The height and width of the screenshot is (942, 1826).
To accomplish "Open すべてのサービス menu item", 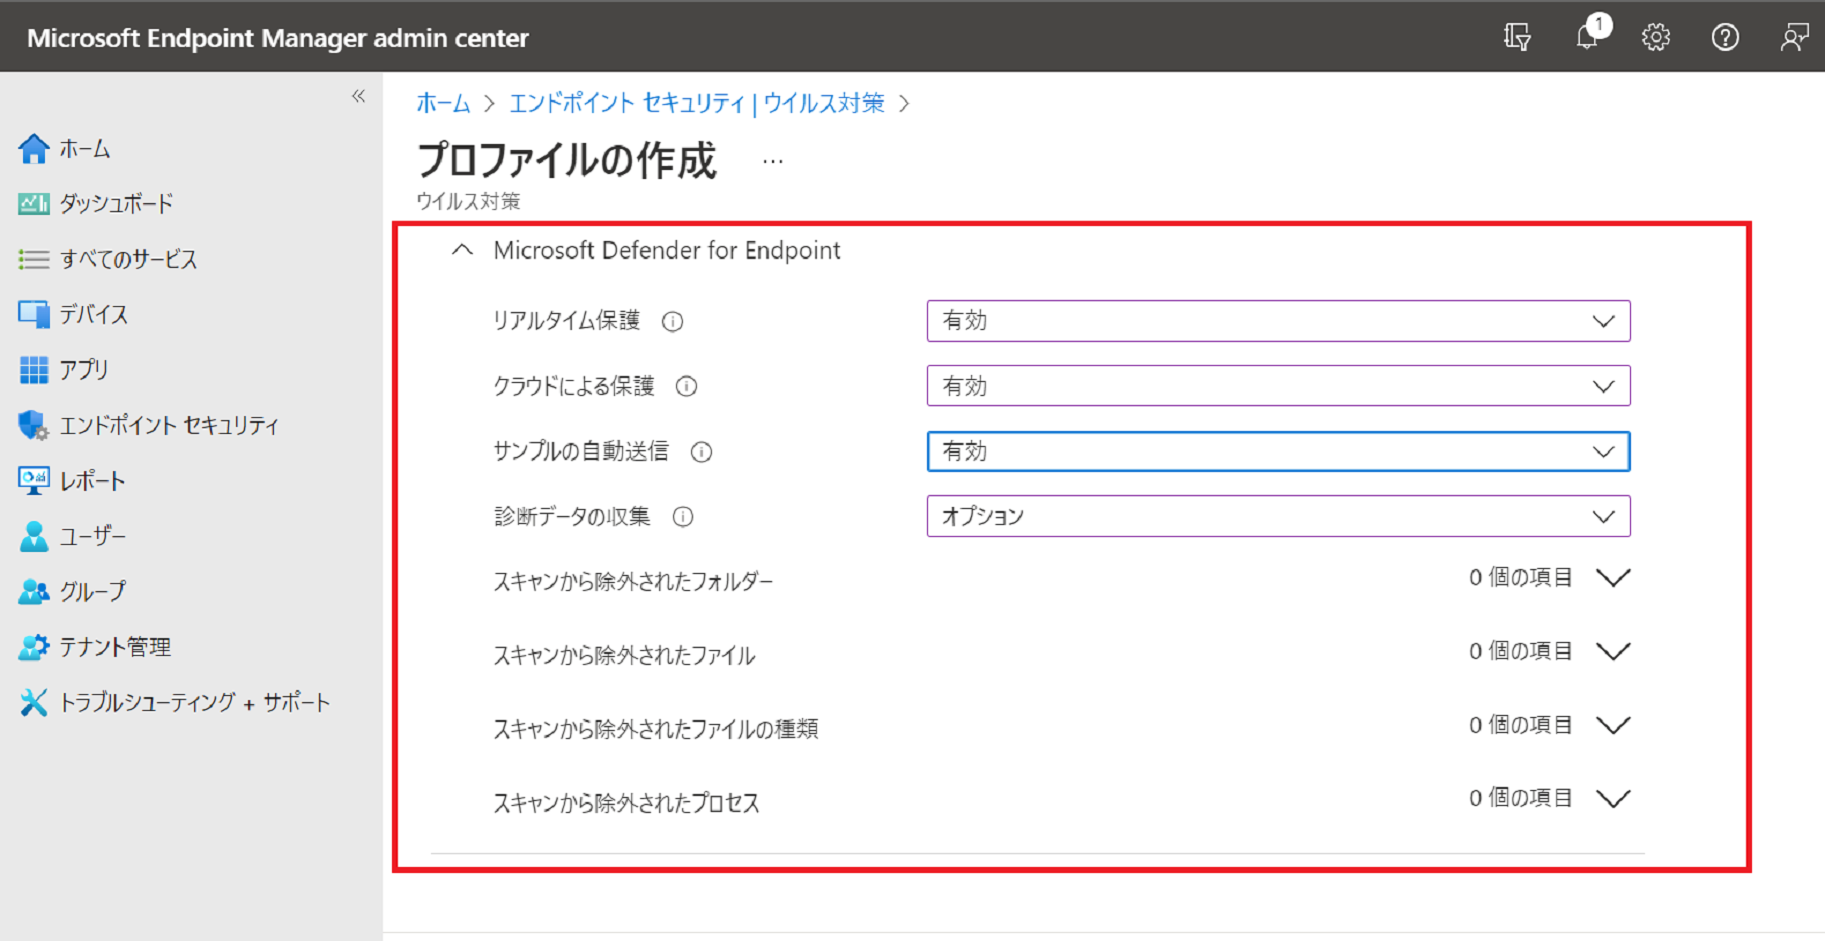I will pyautogui.click(x=128, y=260).
